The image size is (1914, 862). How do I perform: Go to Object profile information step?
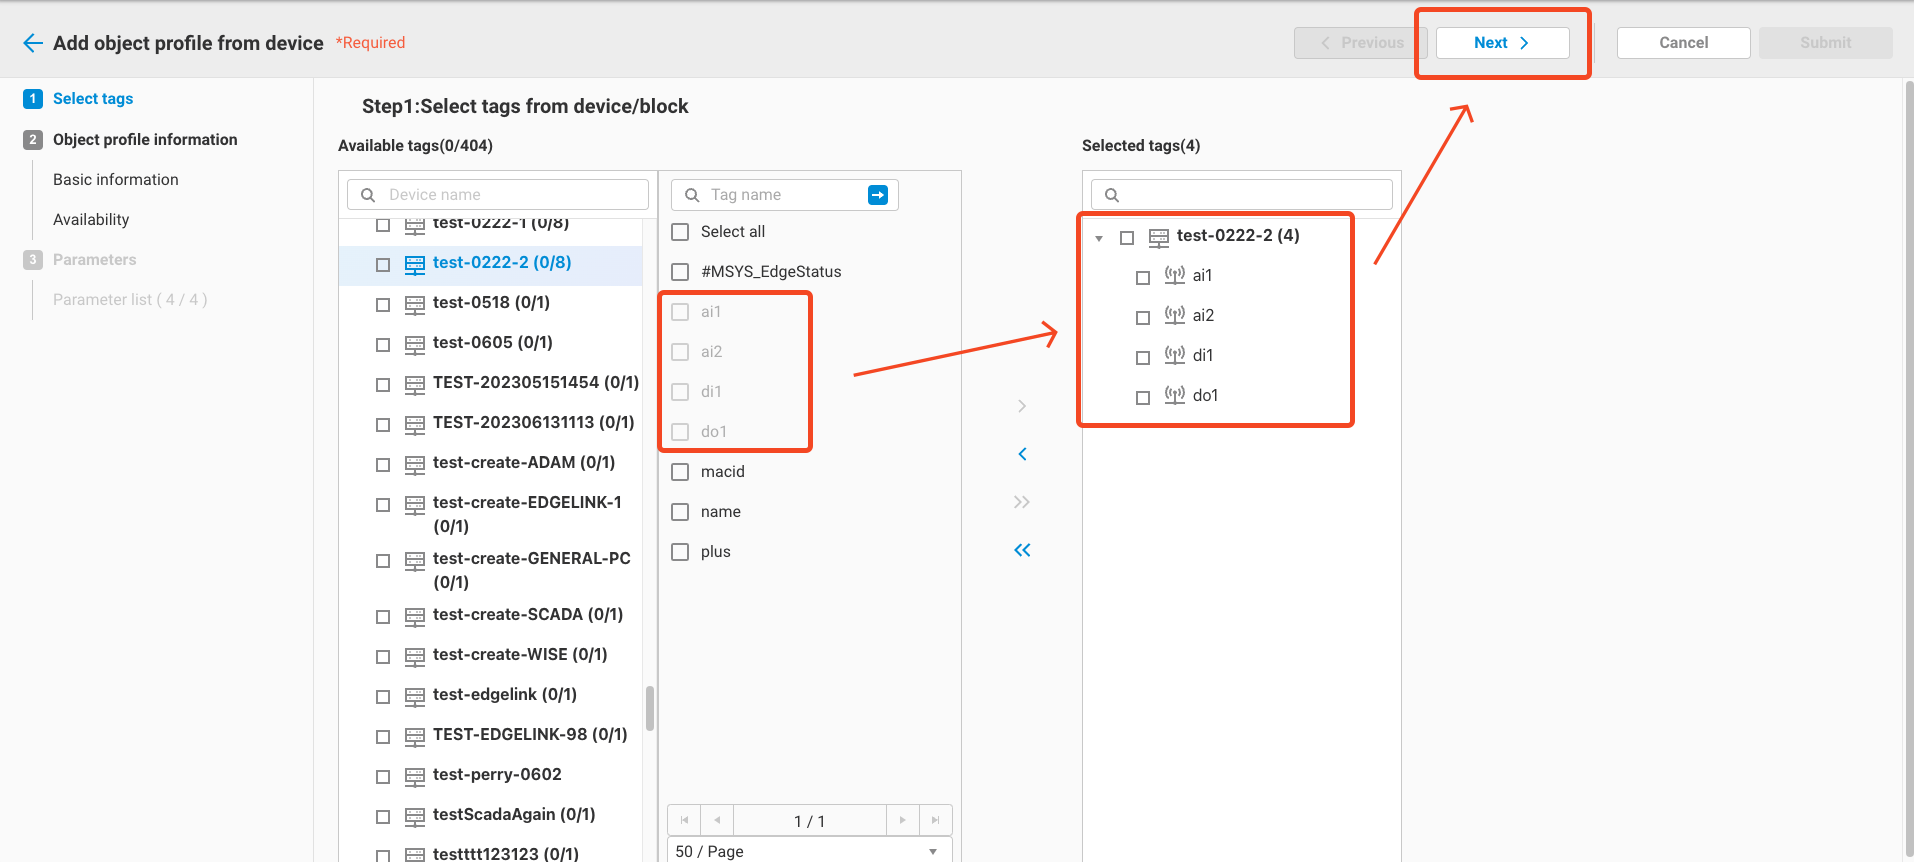coord(145,140)
